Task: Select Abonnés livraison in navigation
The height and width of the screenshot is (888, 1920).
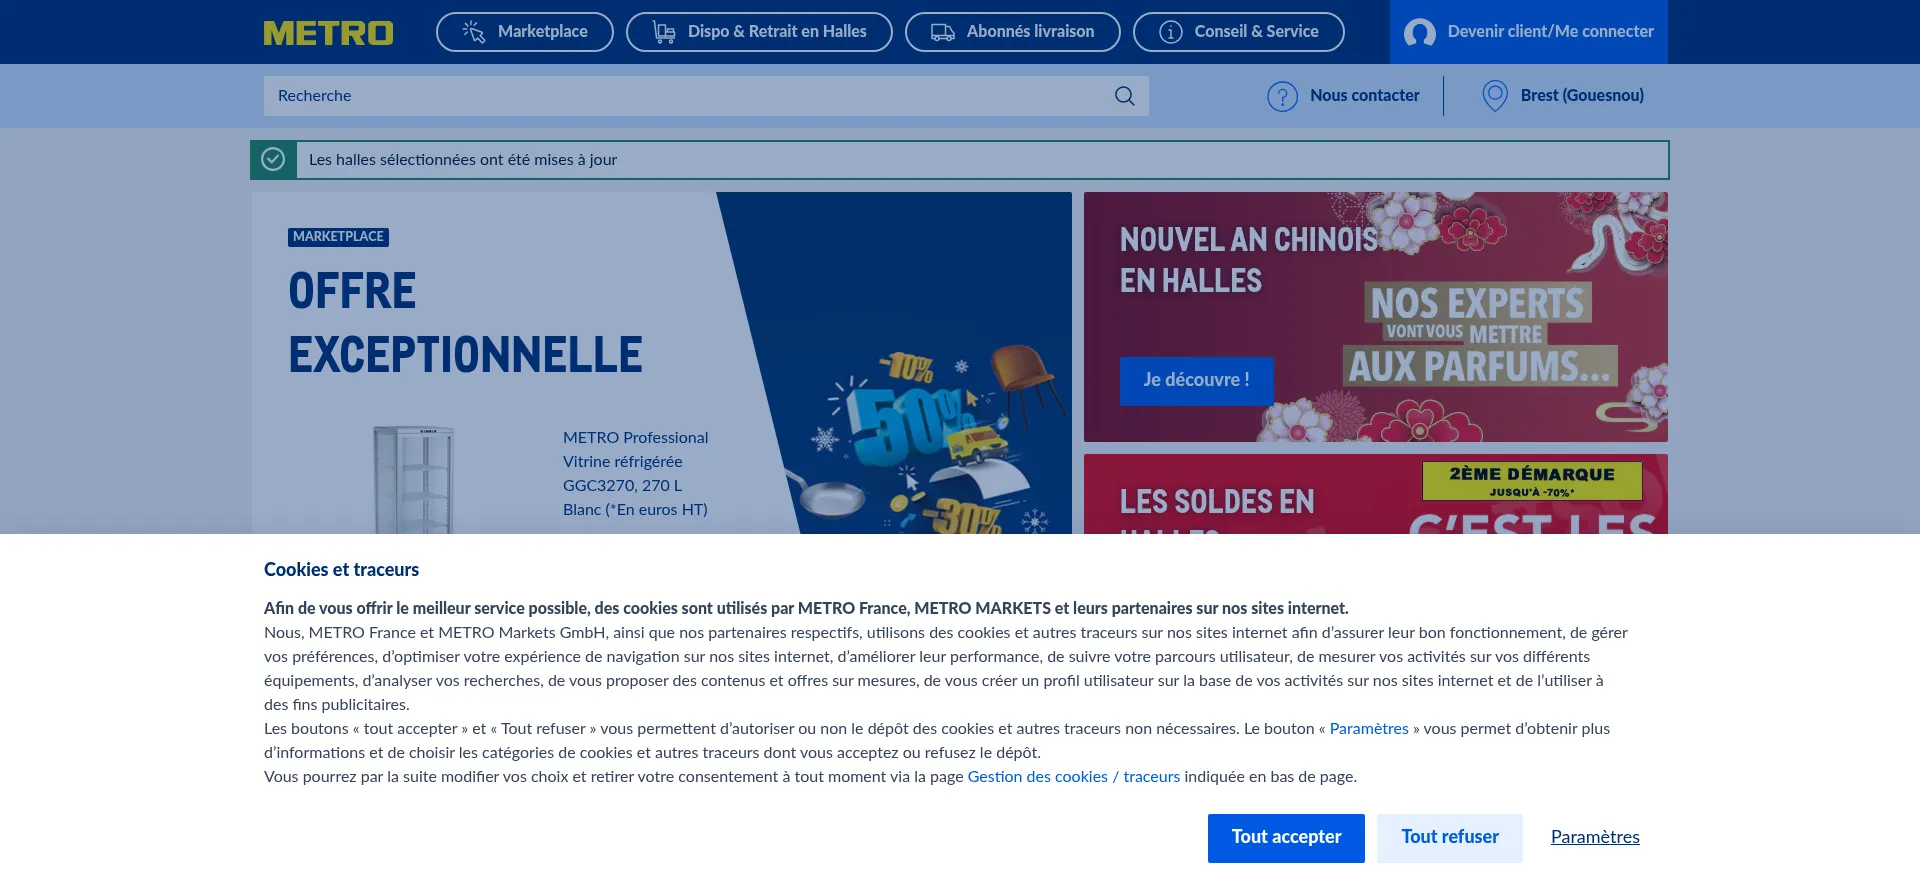Action: pos(1012,32)
